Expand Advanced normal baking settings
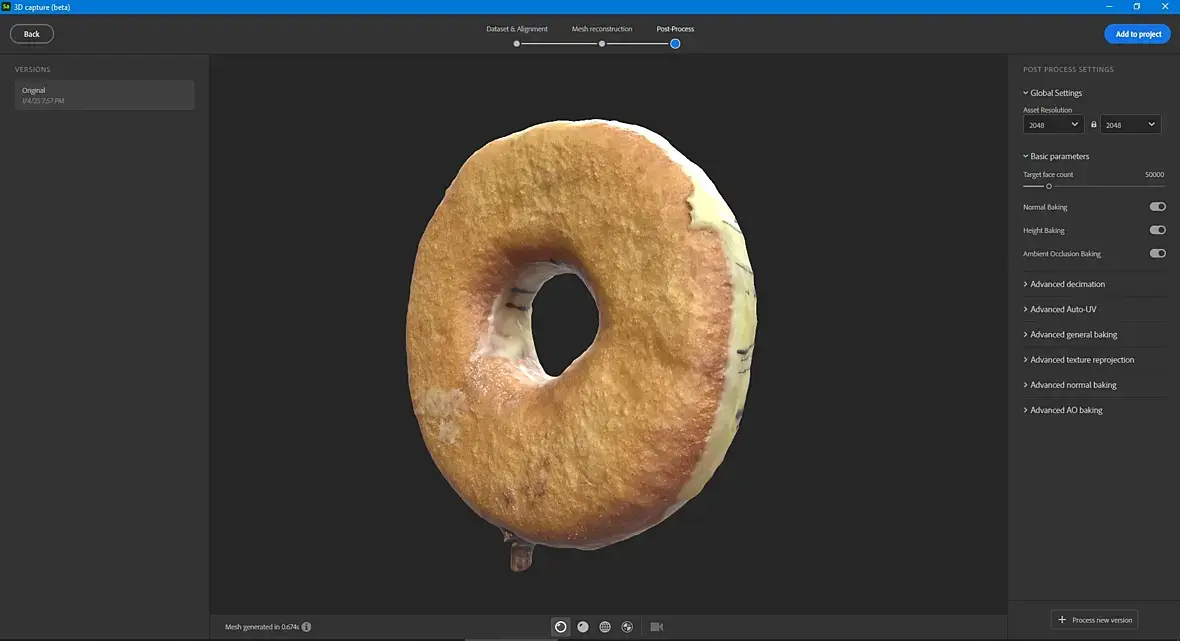The width and height of the screenshot is (1180, 641). [1069, 385]
